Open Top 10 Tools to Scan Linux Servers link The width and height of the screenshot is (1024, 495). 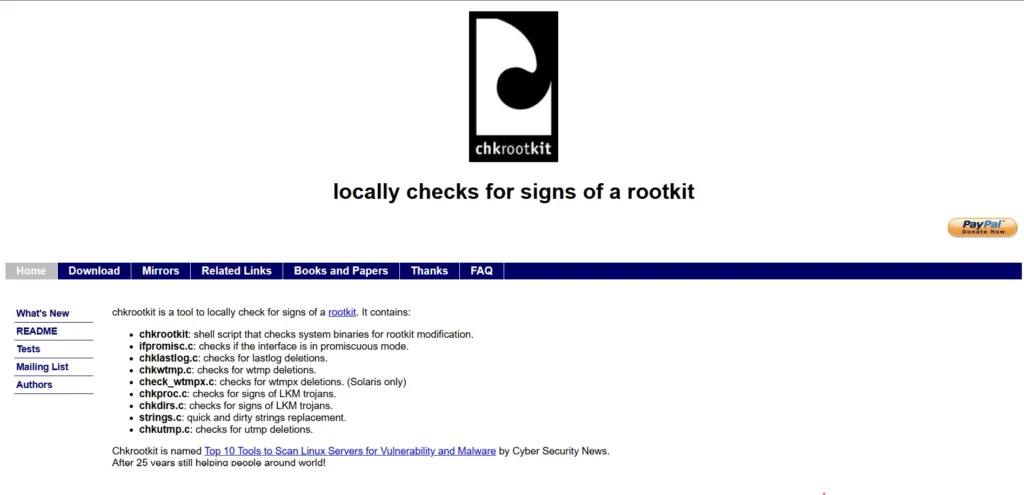pos(350,451)
